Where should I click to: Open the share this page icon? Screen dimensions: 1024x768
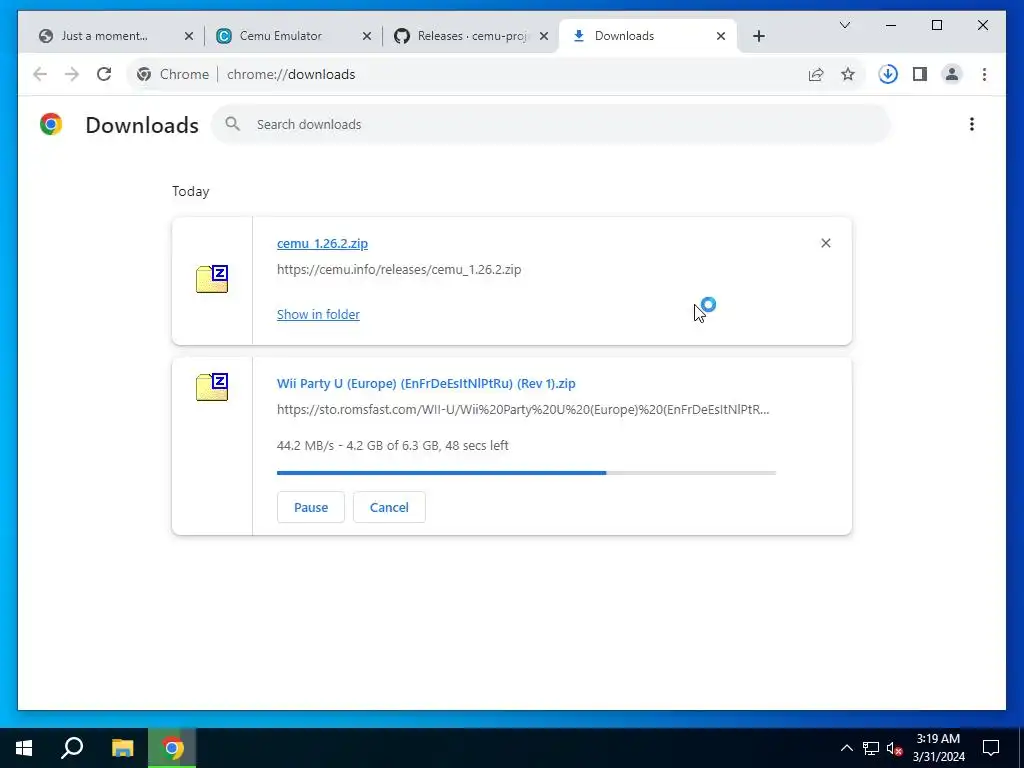pos(816,74)
